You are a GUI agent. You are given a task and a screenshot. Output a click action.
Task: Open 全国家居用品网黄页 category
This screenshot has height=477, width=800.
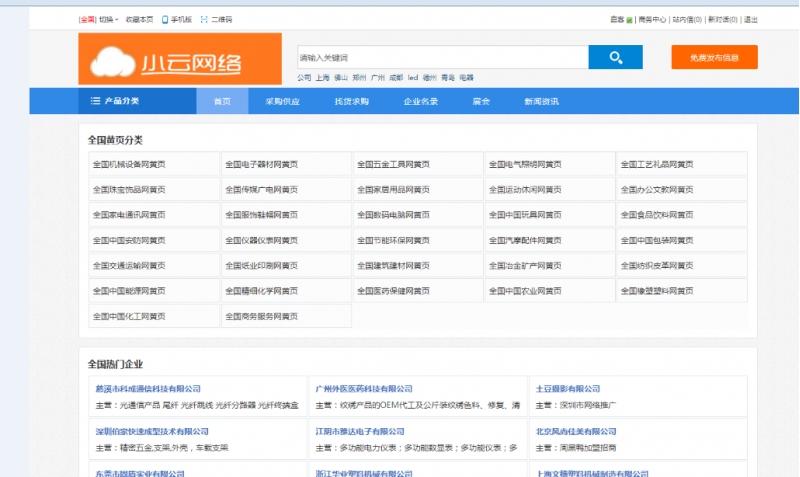click(x=393, y=189)
